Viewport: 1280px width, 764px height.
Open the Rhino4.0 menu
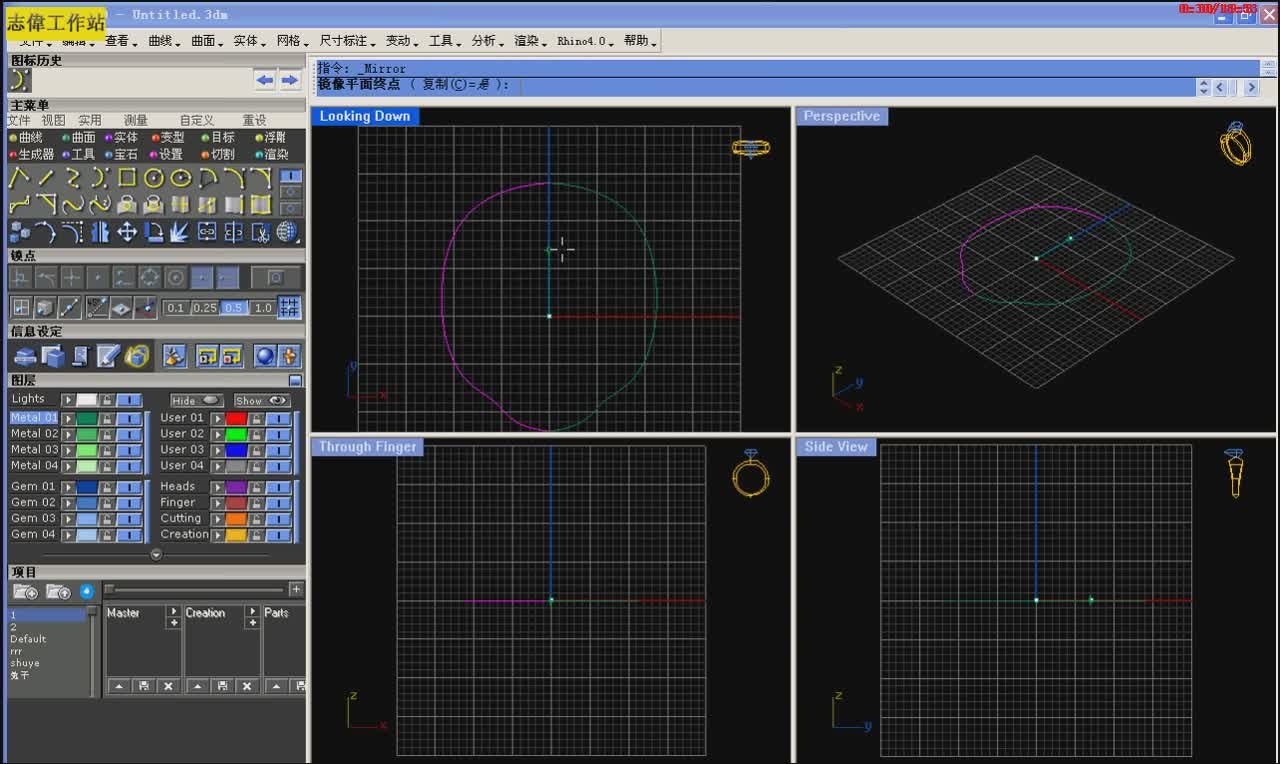(x=584, y=41)
